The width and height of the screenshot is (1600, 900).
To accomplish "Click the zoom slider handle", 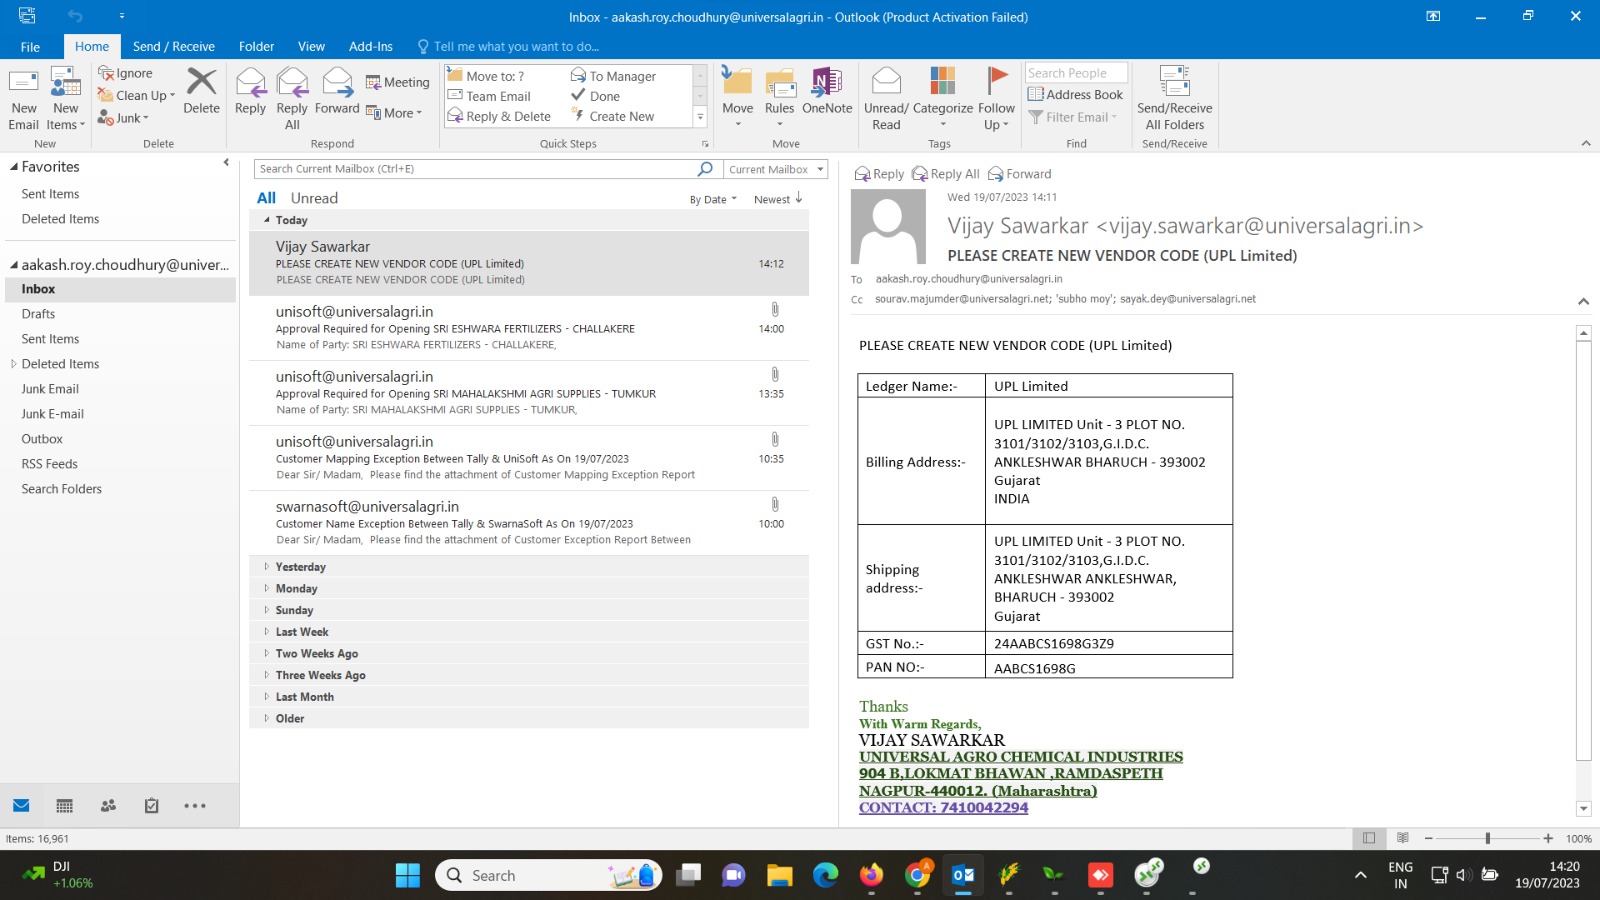I will pos(1488,838).
